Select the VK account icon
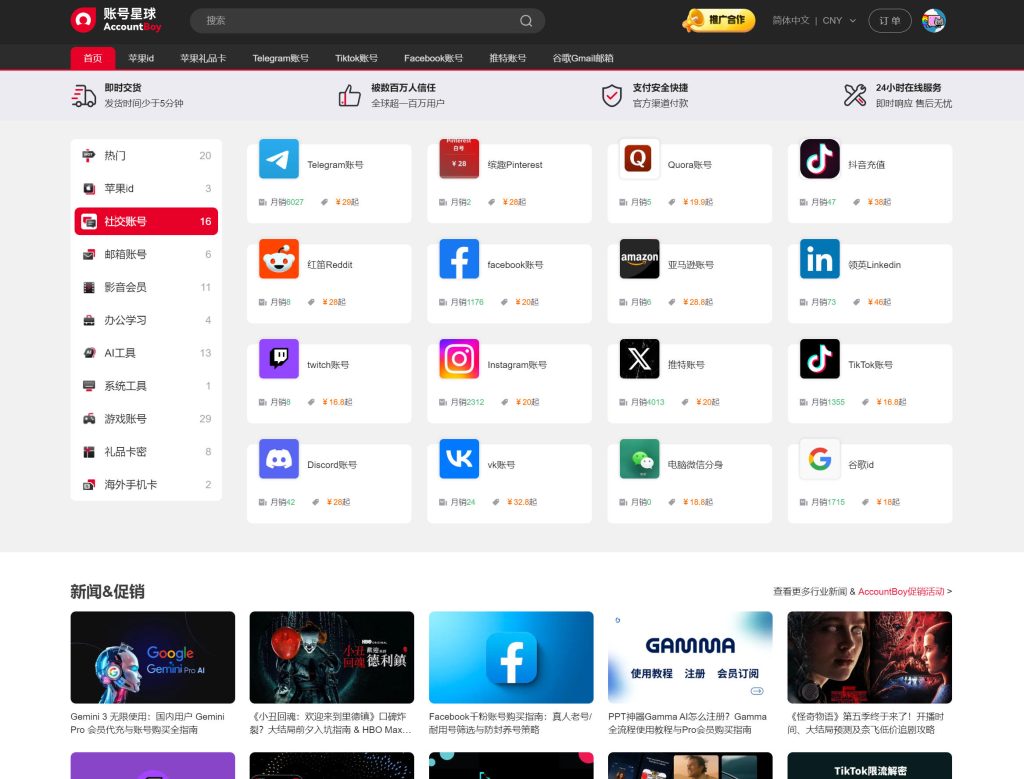The width and height of the screenshot is (1024, 779). 459,459
